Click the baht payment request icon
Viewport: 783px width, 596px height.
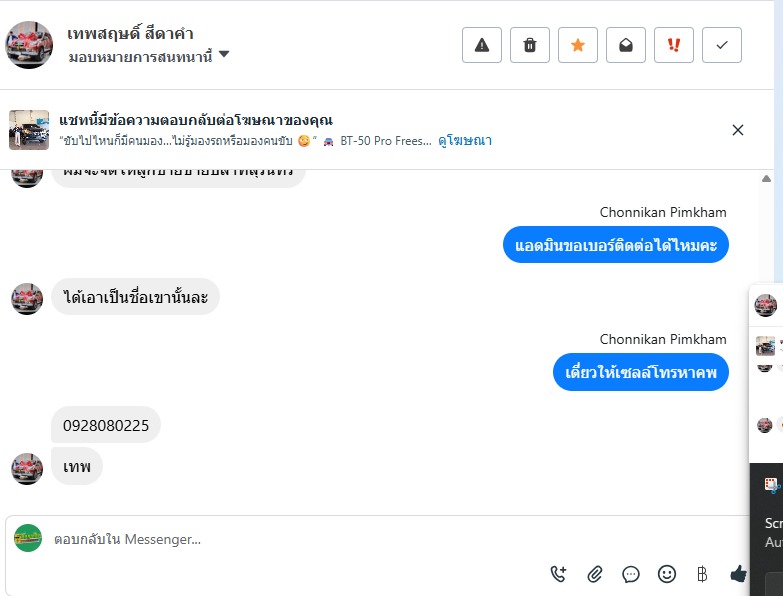click(702, 574)
